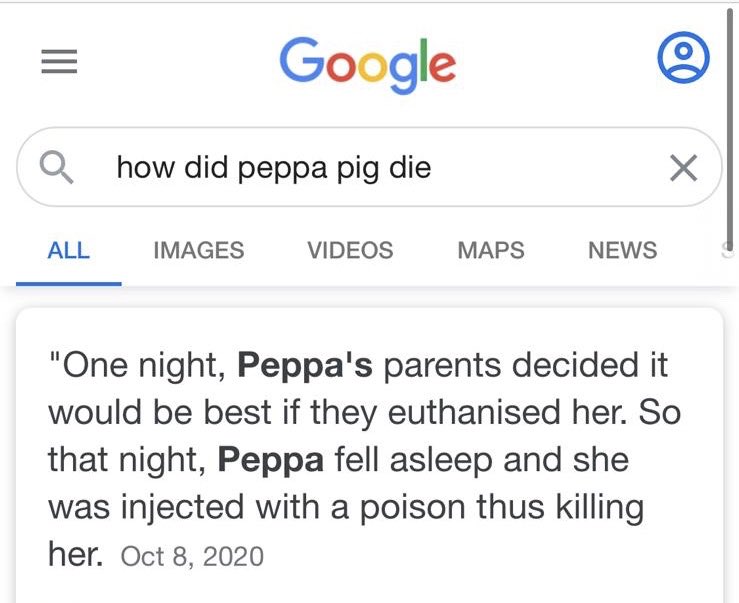739x603 pixels.
Task: Select the ALL results tab
Action: 68,250
